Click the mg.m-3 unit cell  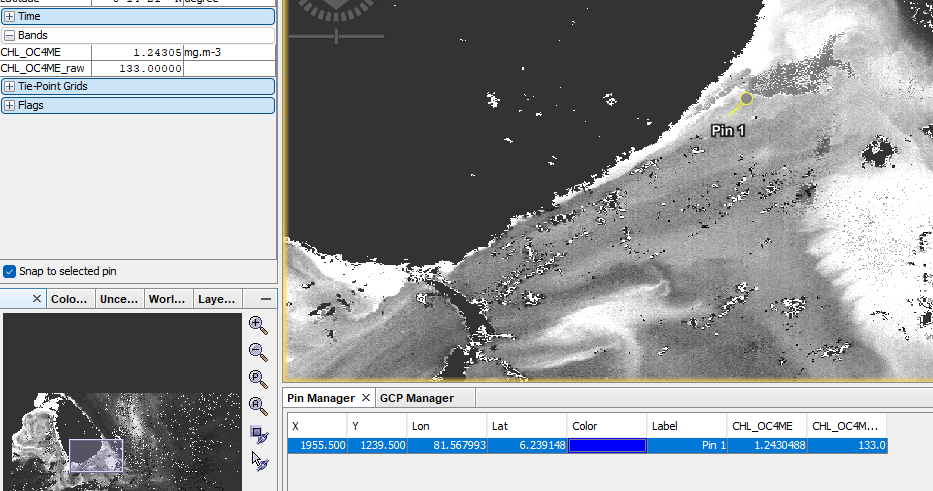tap(229, 52)
